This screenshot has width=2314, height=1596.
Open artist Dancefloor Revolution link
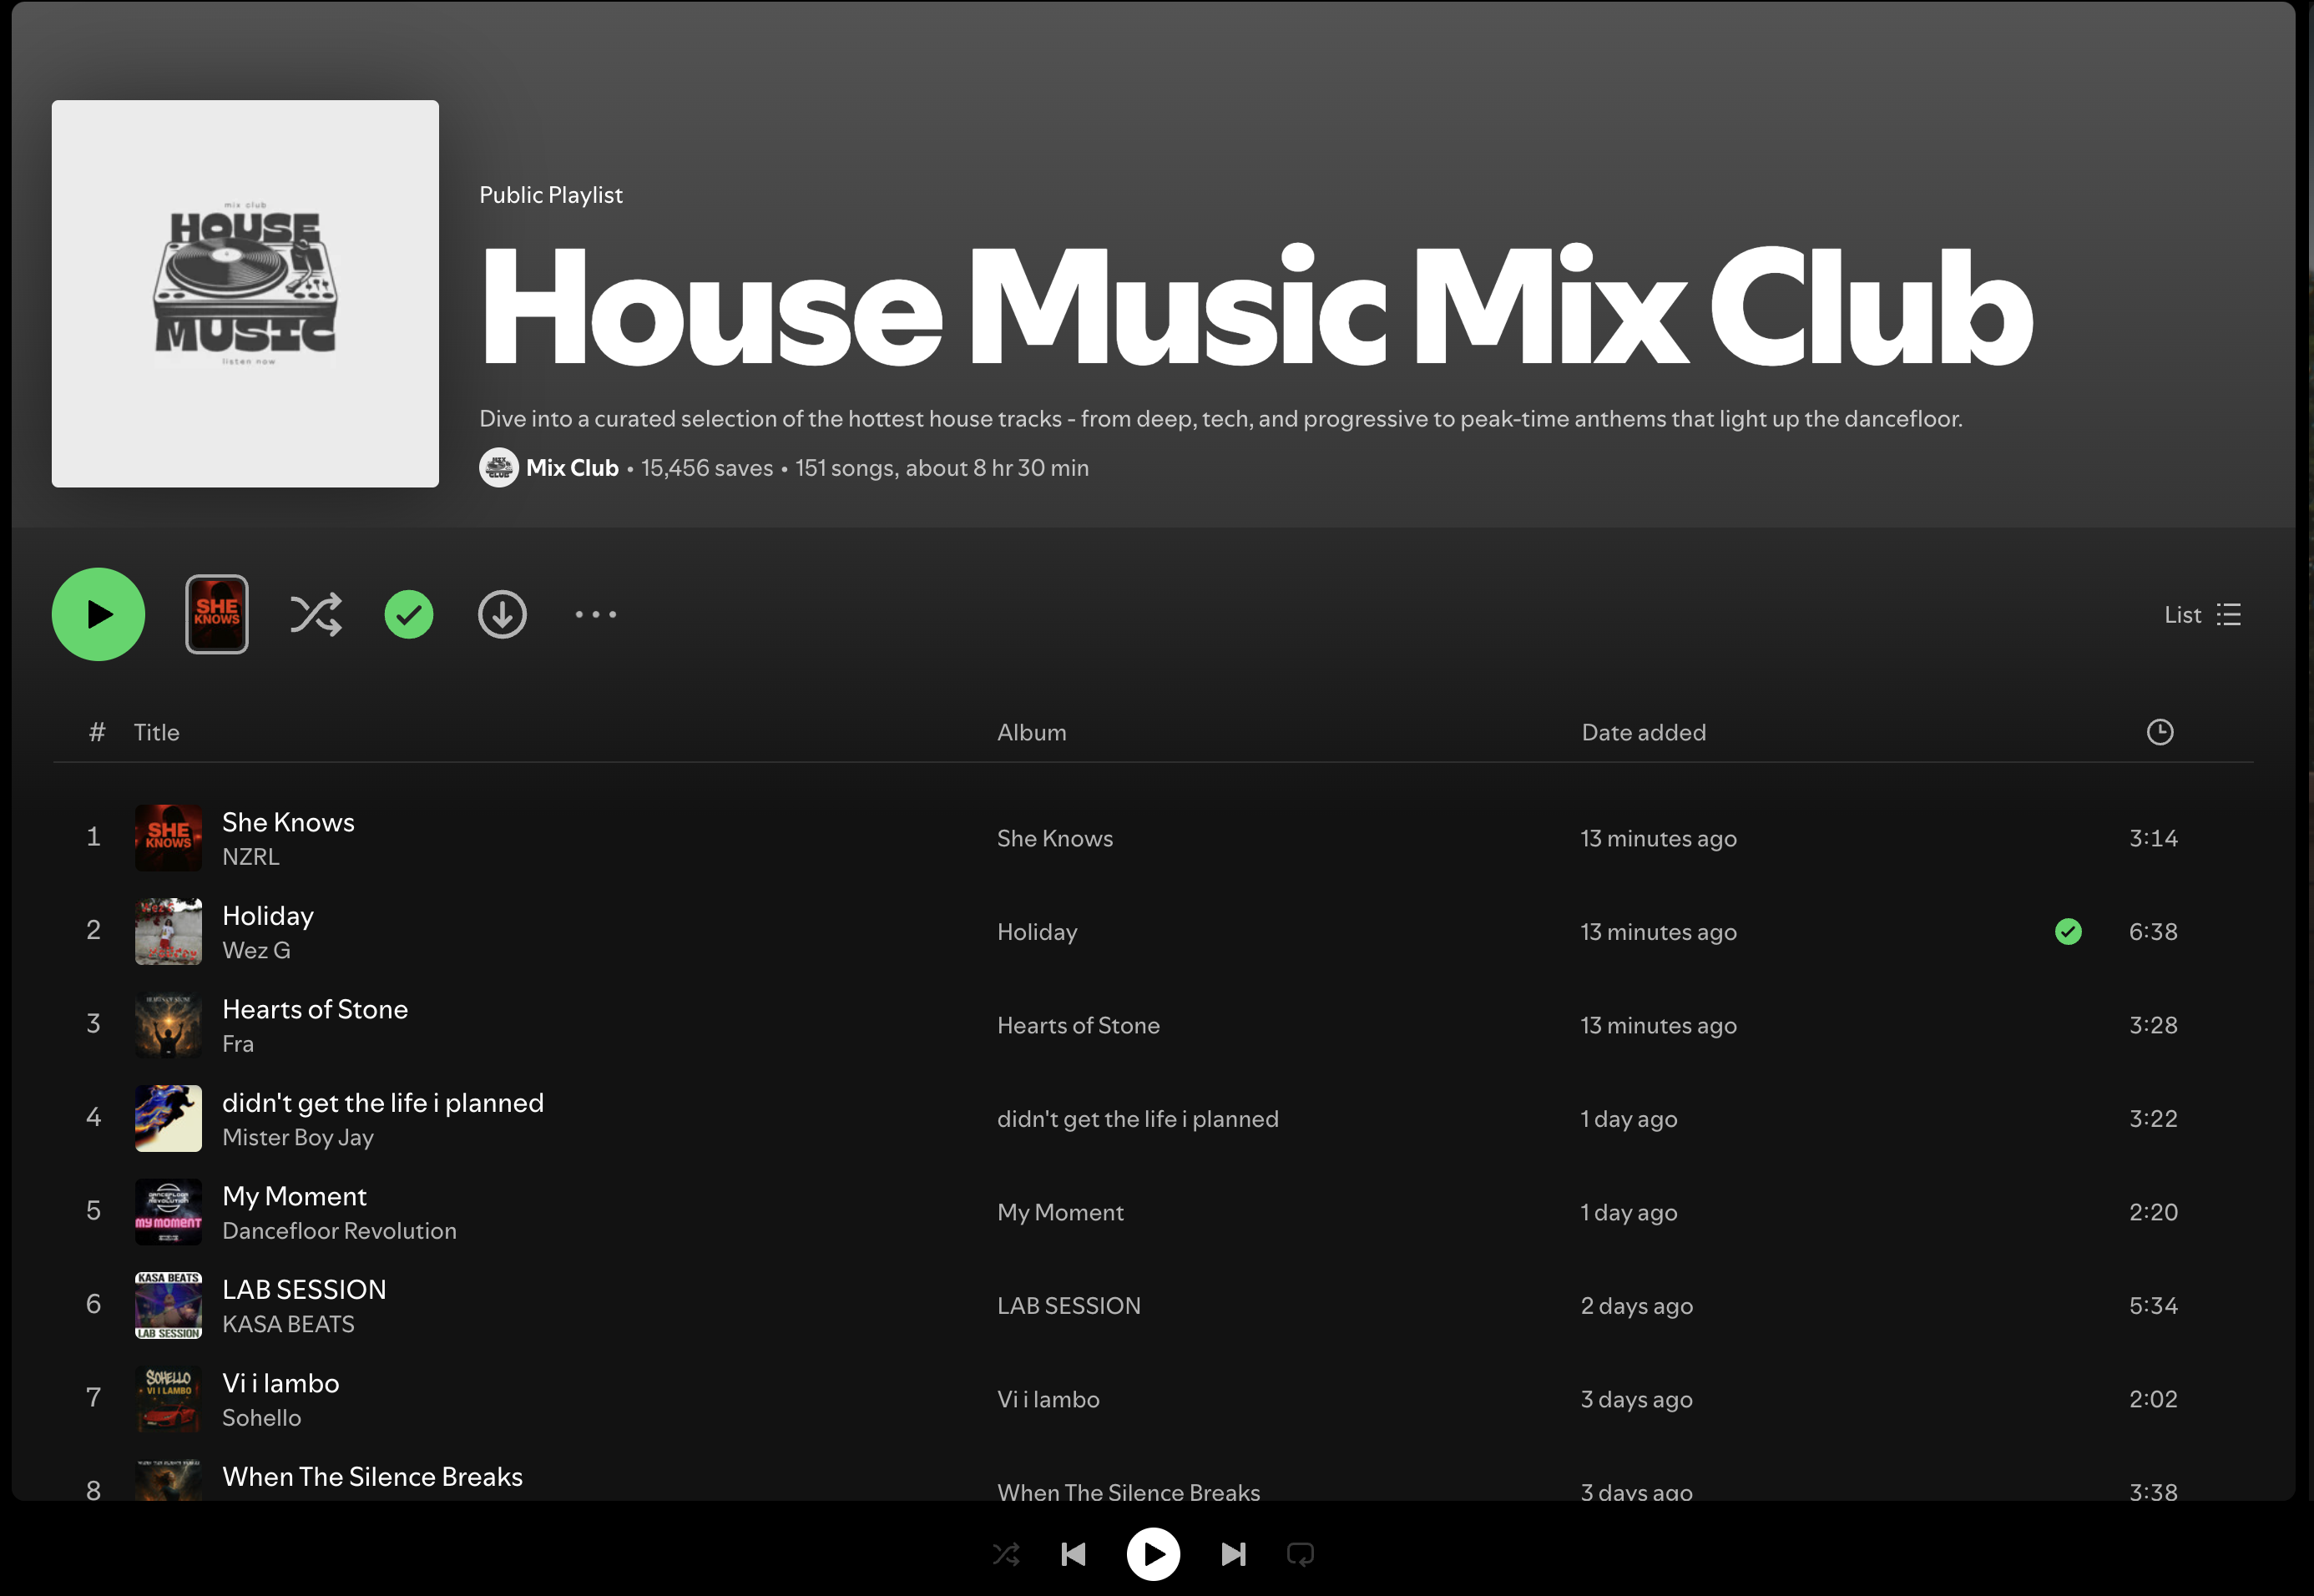[x=339, y=1231]
